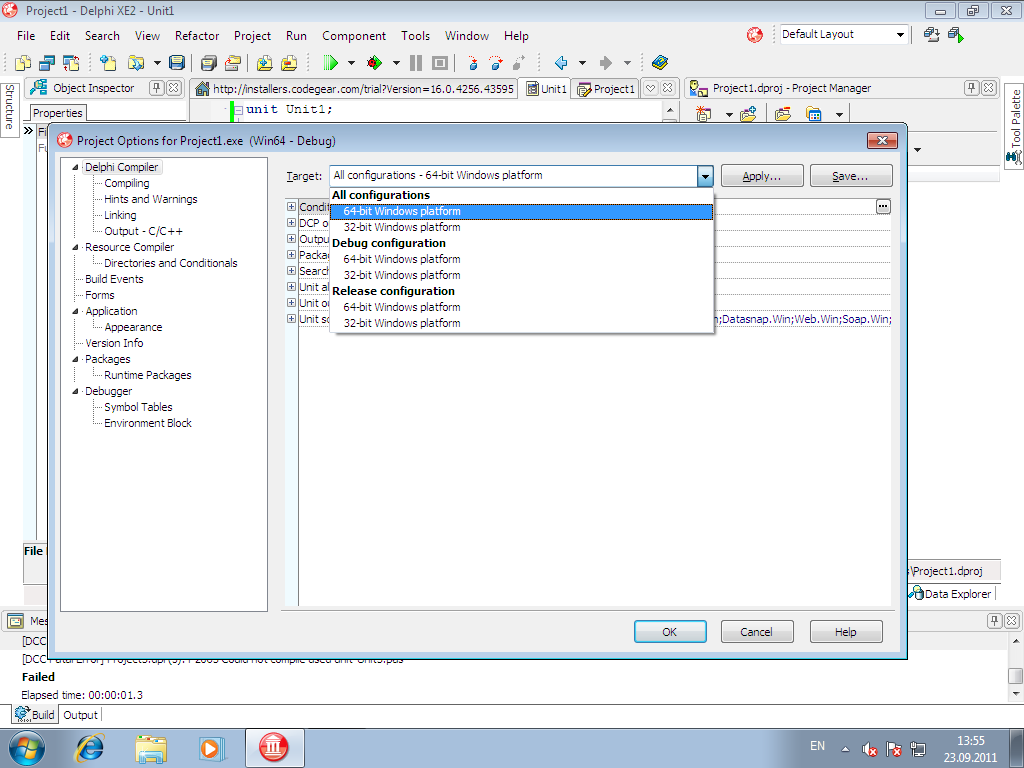The height and width of the screenshot is (768, 1024).
Task: Open dropdown arrow next to Run button
Action: 351,63
